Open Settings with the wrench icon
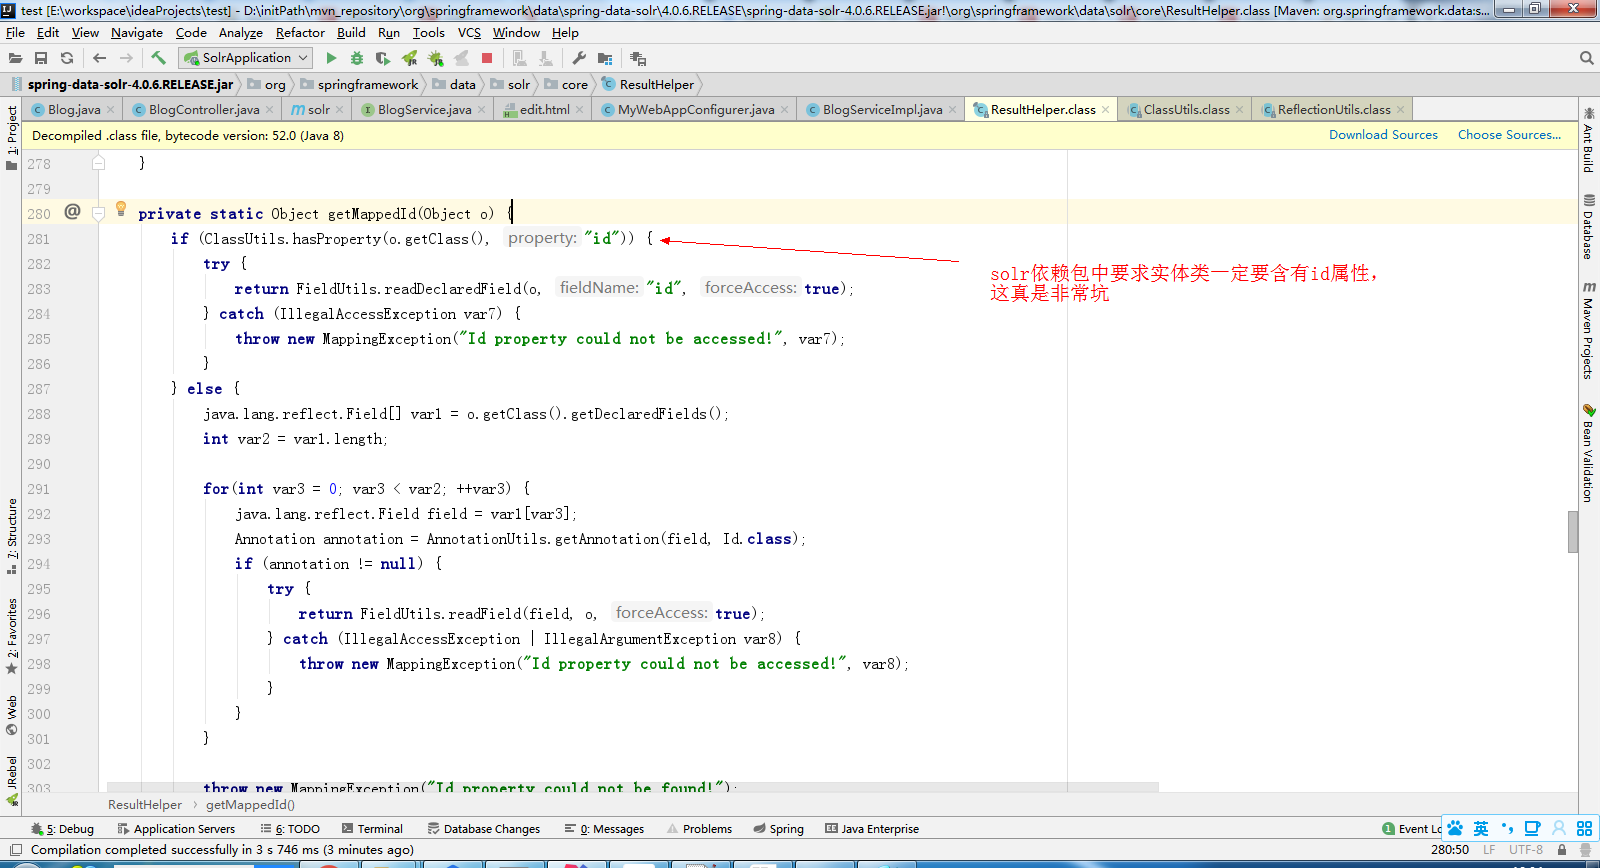The width and height of the screenshot is (1600, 868). coord(579,58)
